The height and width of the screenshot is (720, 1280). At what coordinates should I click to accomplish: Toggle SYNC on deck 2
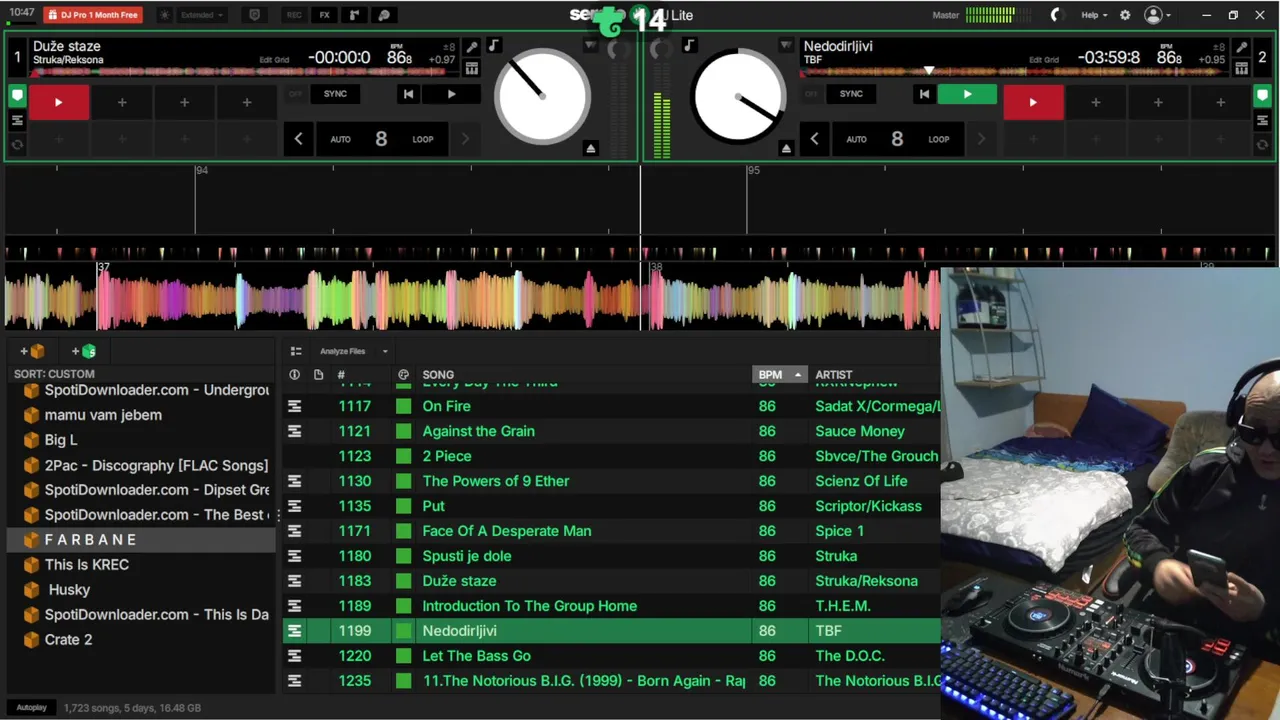(851, 94)
